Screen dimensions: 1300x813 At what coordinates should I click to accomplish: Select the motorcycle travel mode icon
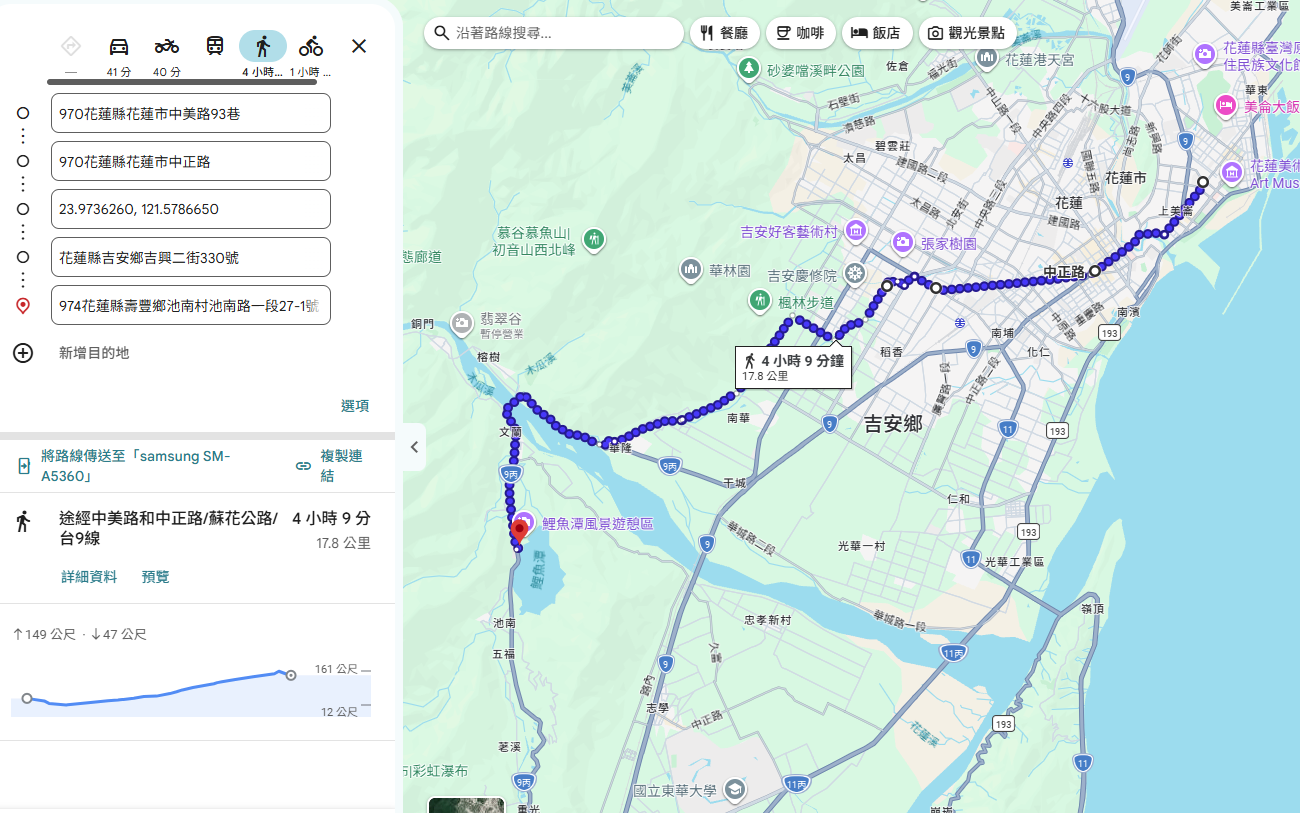(167, 46)
